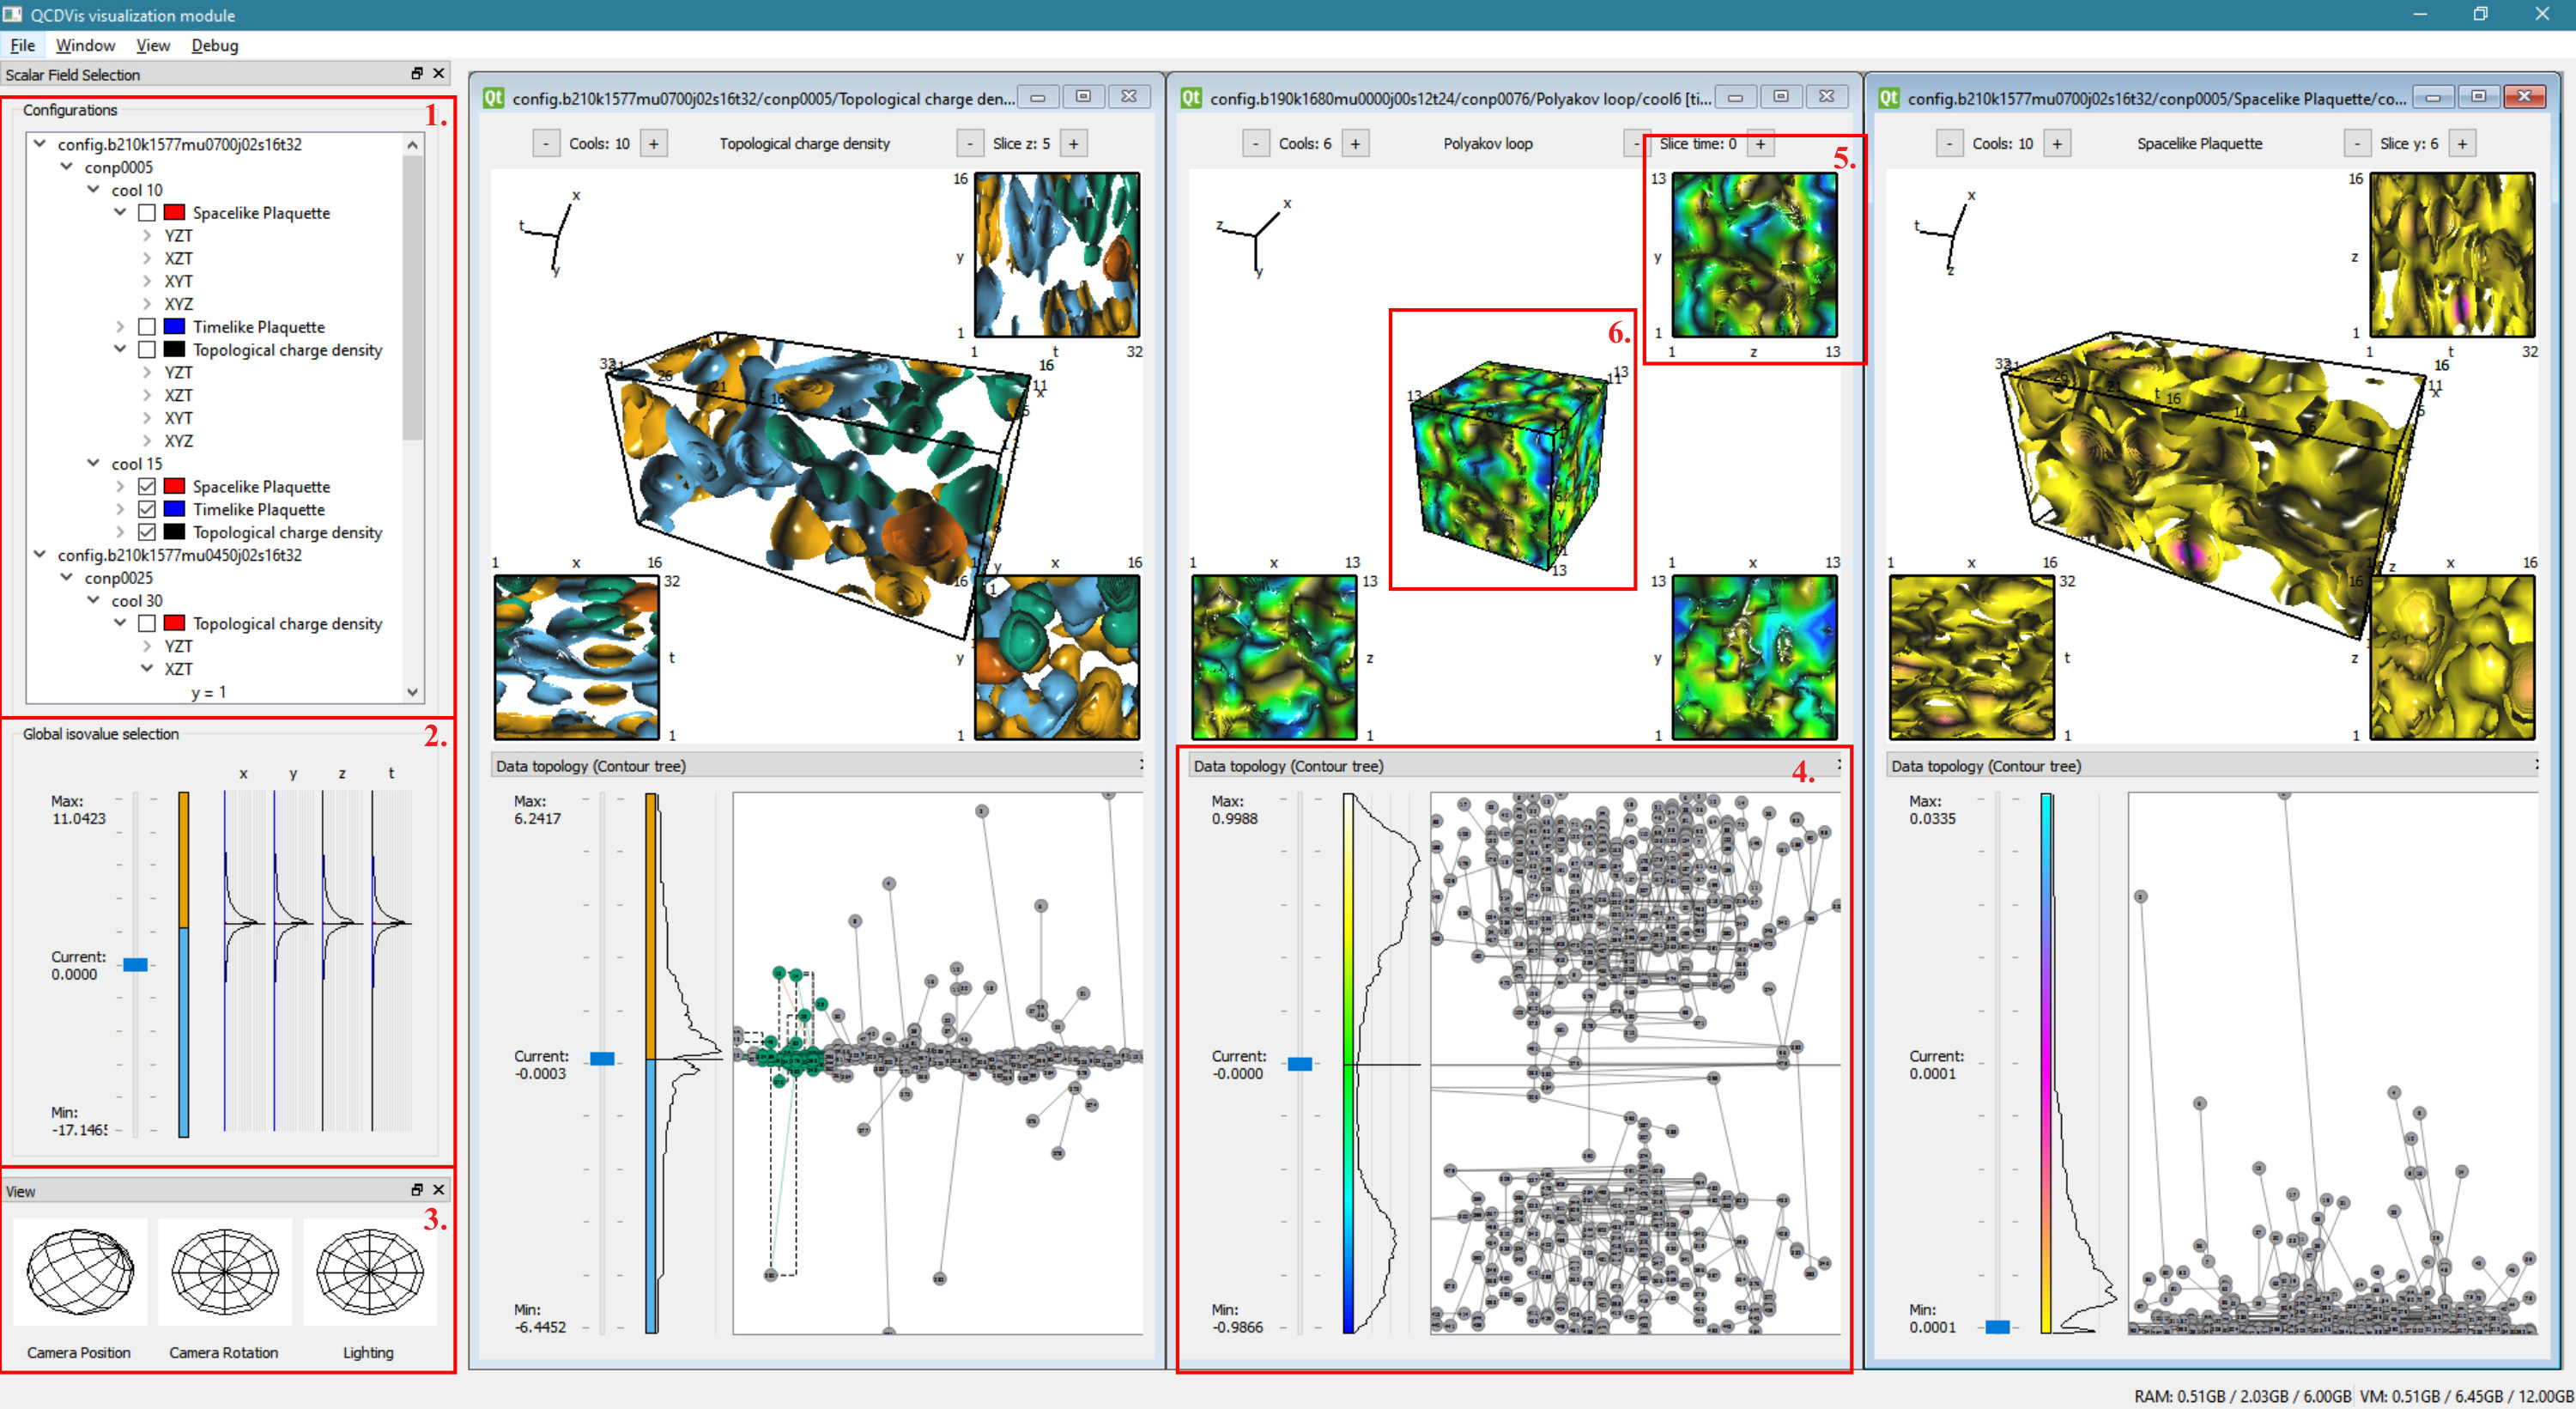Open the Camera Position control
Viewport: 2576px width, 1409px height.
[79, 1271]
